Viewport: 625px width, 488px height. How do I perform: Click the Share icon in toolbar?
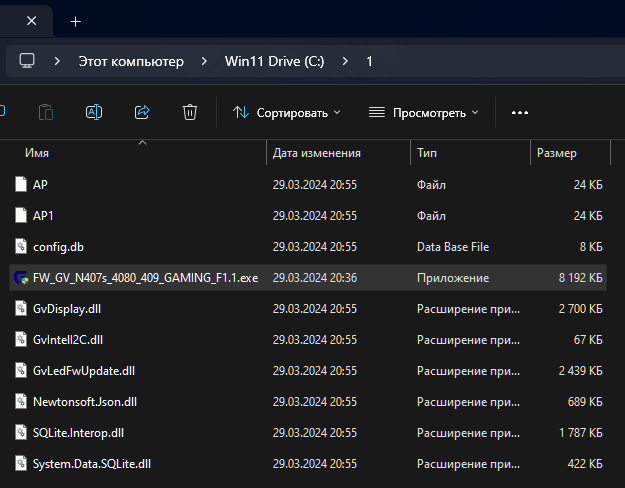(x=142, y=112)
